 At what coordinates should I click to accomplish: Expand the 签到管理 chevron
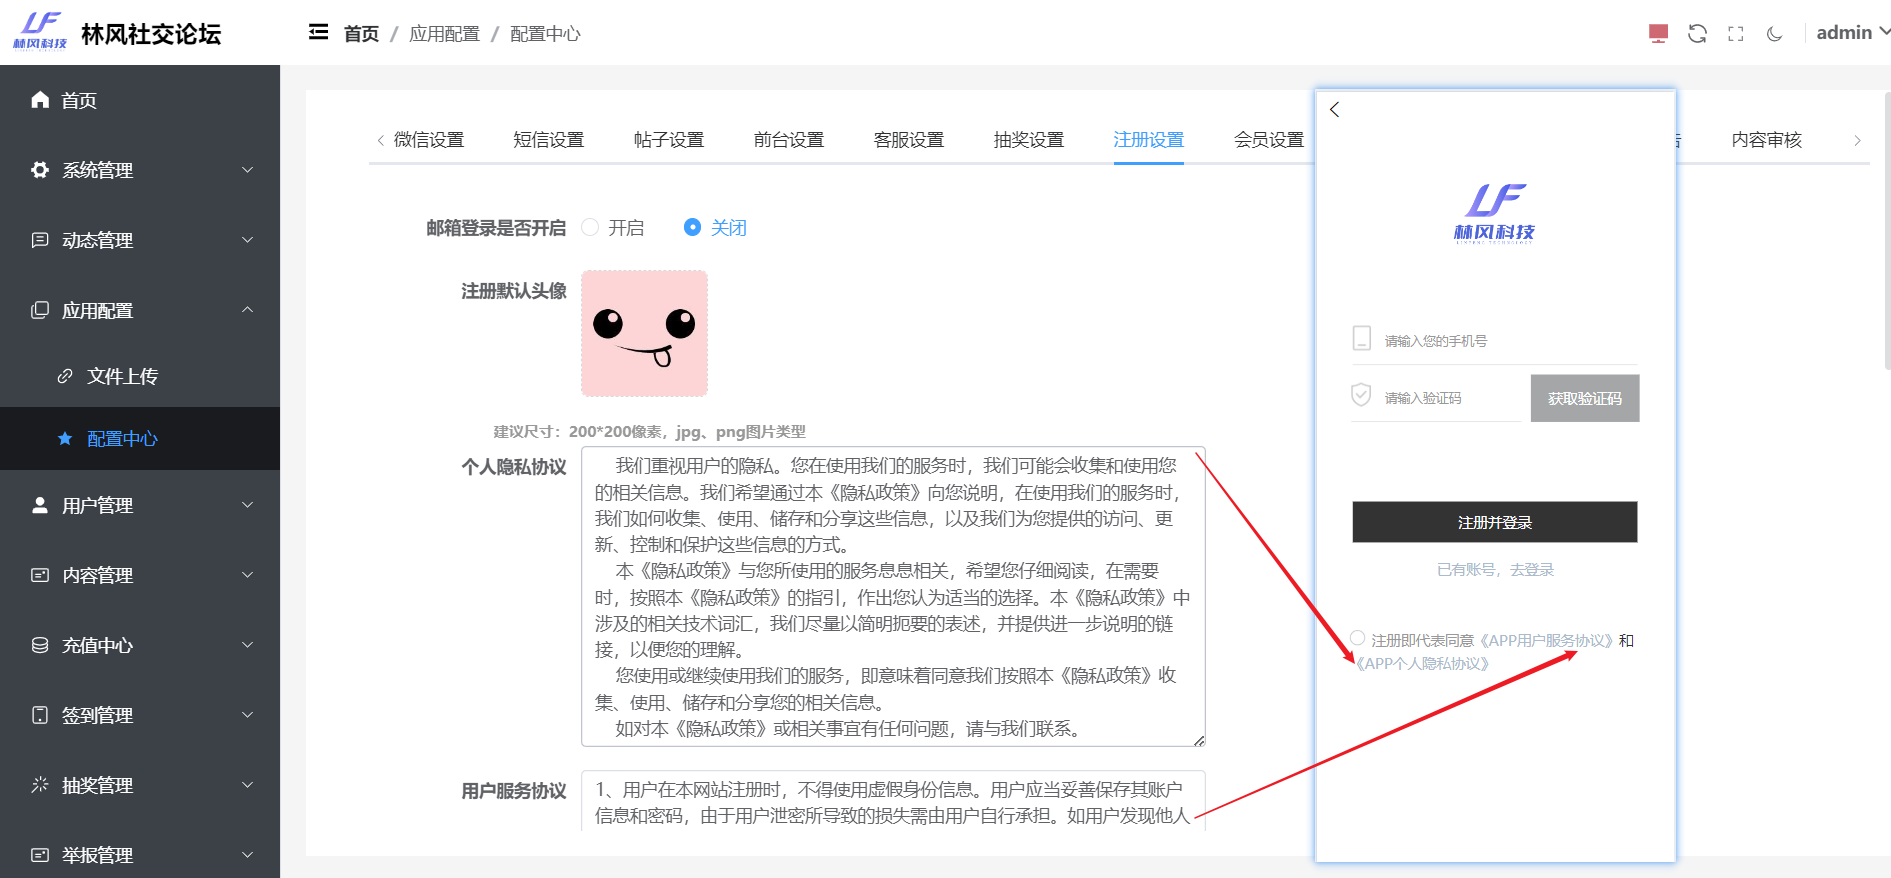(x=247, y=715)
